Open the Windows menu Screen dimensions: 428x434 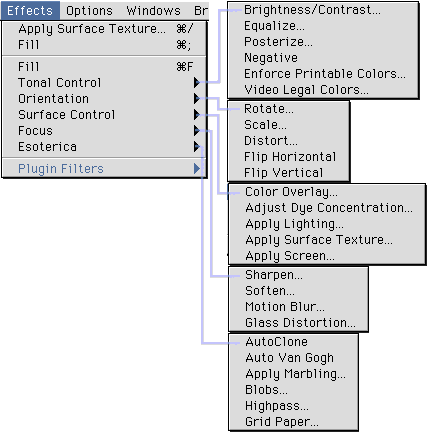pos(153,11)
